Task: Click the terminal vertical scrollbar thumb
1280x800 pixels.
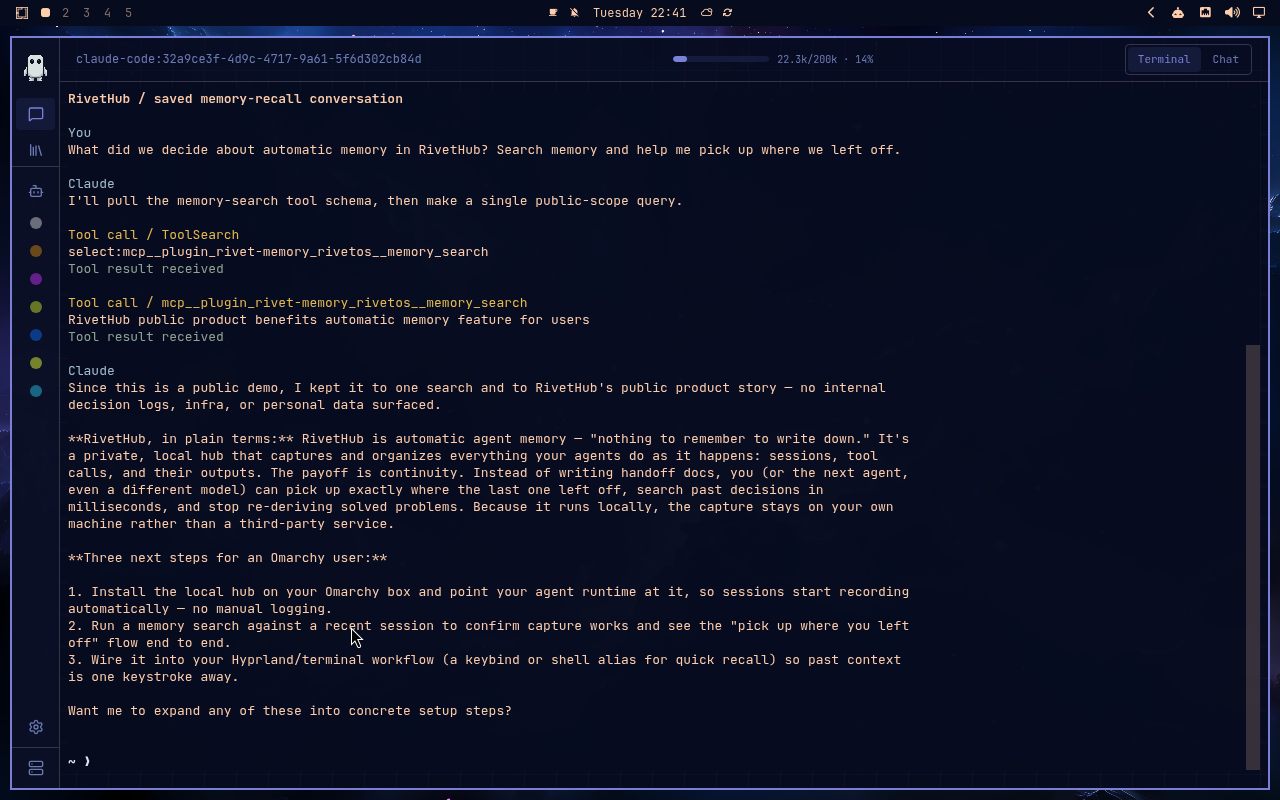Action: [1253, 557]
